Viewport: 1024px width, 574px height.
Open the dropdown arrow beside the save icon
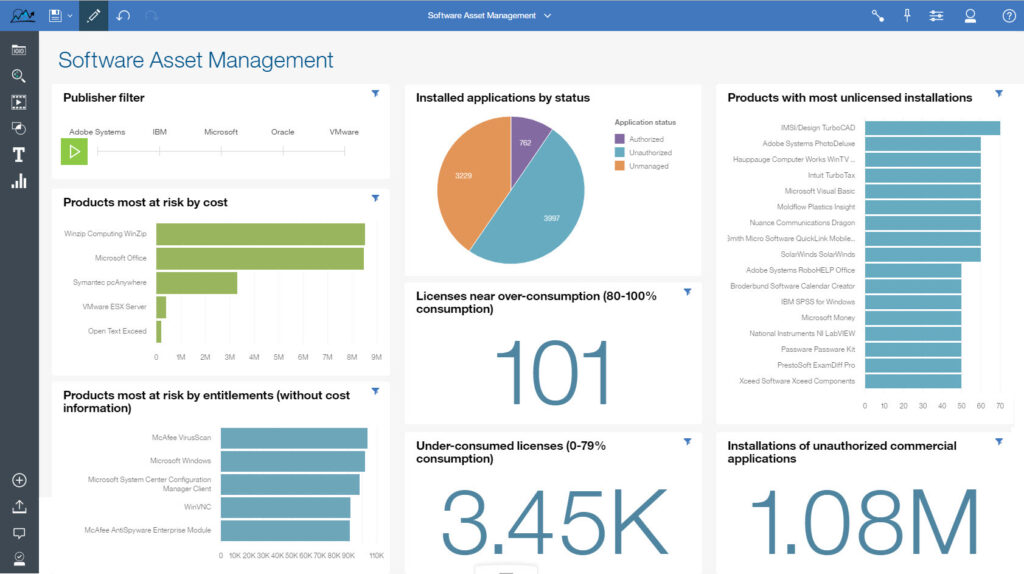coord(70,16)
